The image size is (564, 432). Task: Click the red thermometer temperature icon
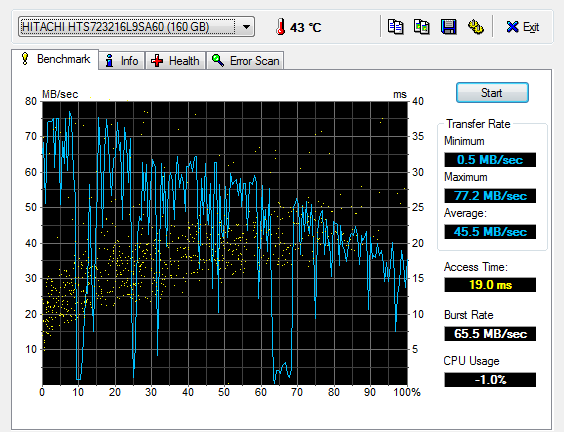280,27
